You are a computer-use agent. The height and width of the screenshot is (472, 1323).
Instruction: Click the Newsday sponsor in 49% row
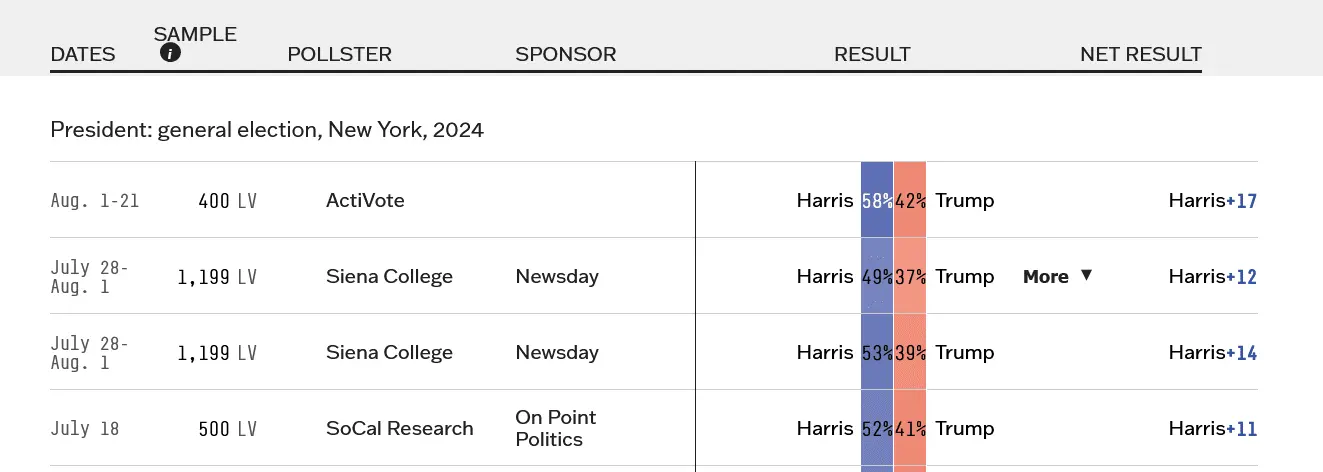pos(556,276)
